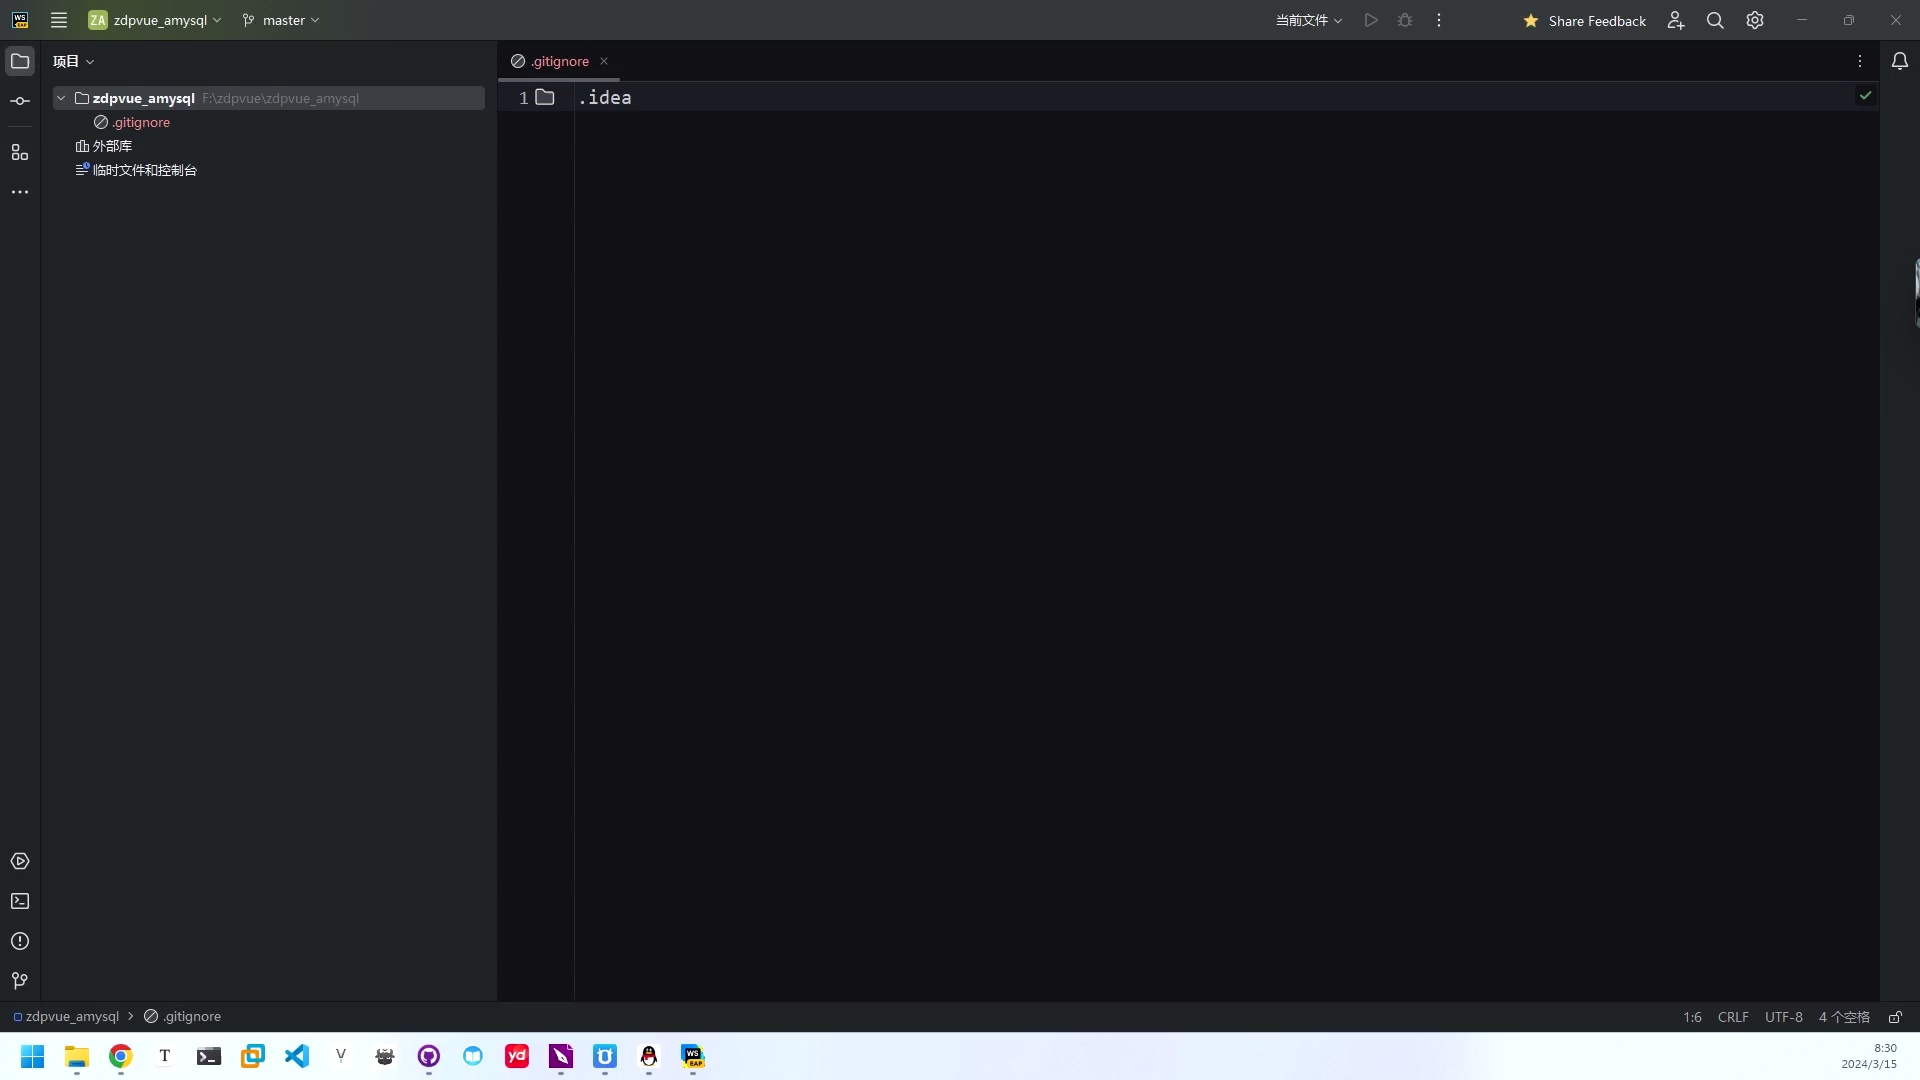The width and height of the screenshot is (1920, 1080).
Task: Start debugging with the bug icon
Action: 1405,20
